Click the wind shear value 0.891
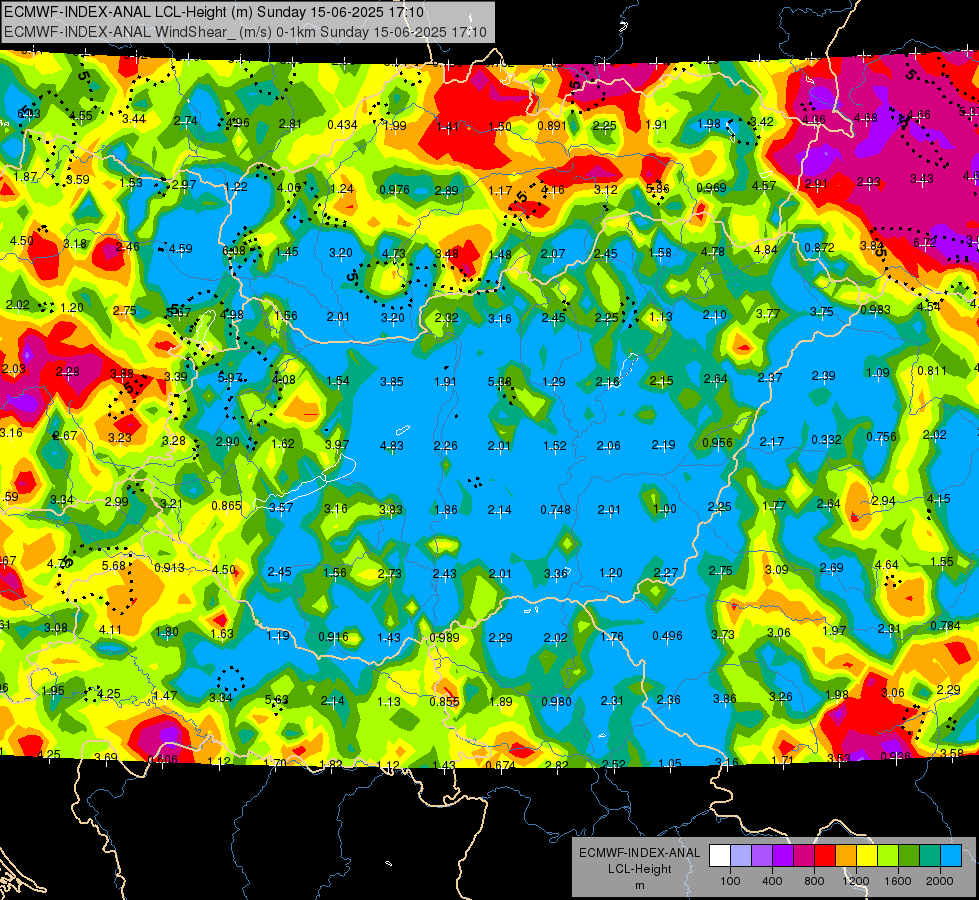 point(552,126)
